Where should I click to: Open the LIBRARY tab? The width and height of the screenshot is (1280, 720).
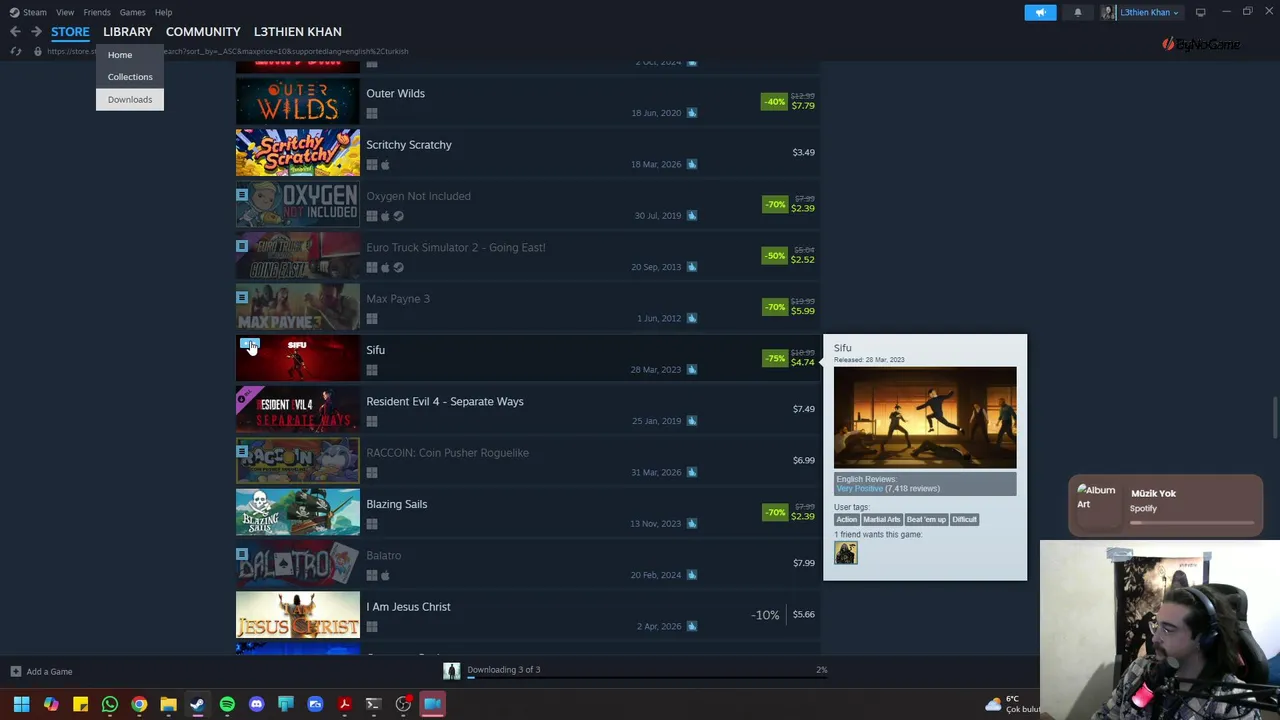(128, 32)
